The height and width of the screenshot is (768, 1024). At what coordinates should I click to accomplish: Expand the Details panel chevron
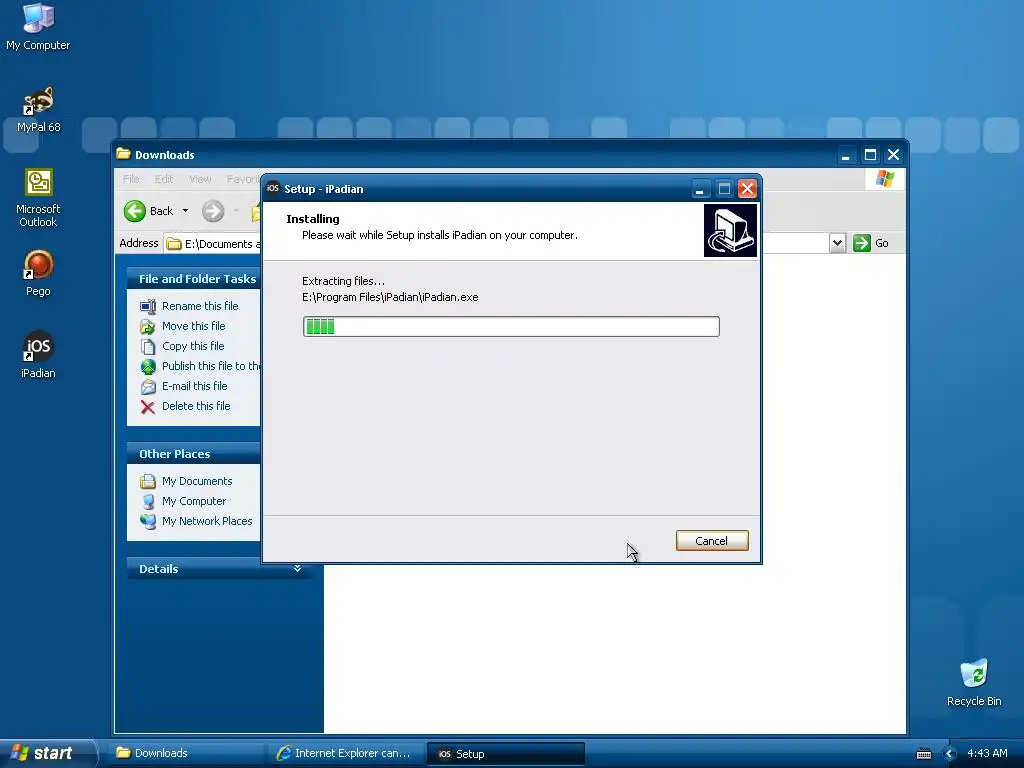point(297,569)
